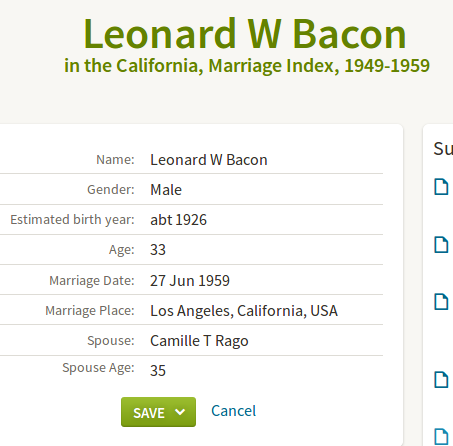Click the Leonard W Bacon page title
453x446 pixels.
point(245,34)
